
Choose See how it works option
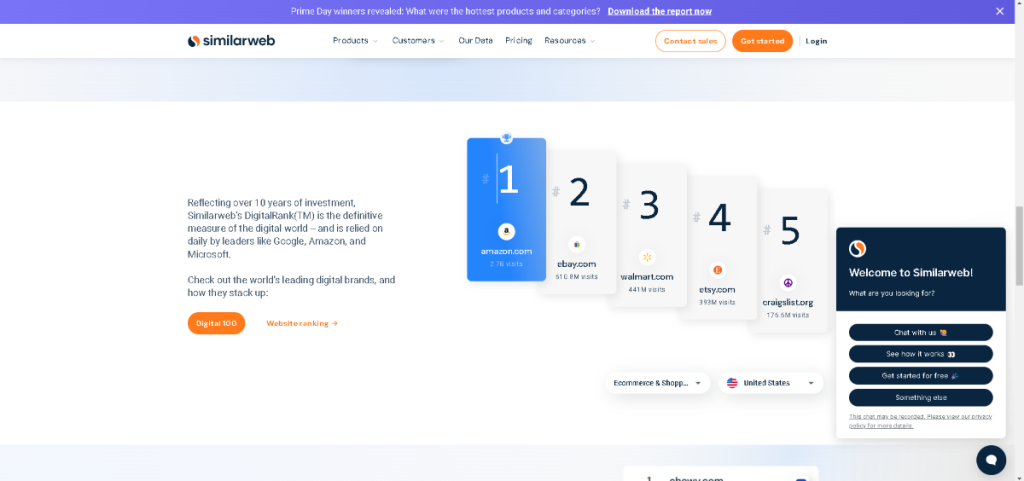point(921,354)
